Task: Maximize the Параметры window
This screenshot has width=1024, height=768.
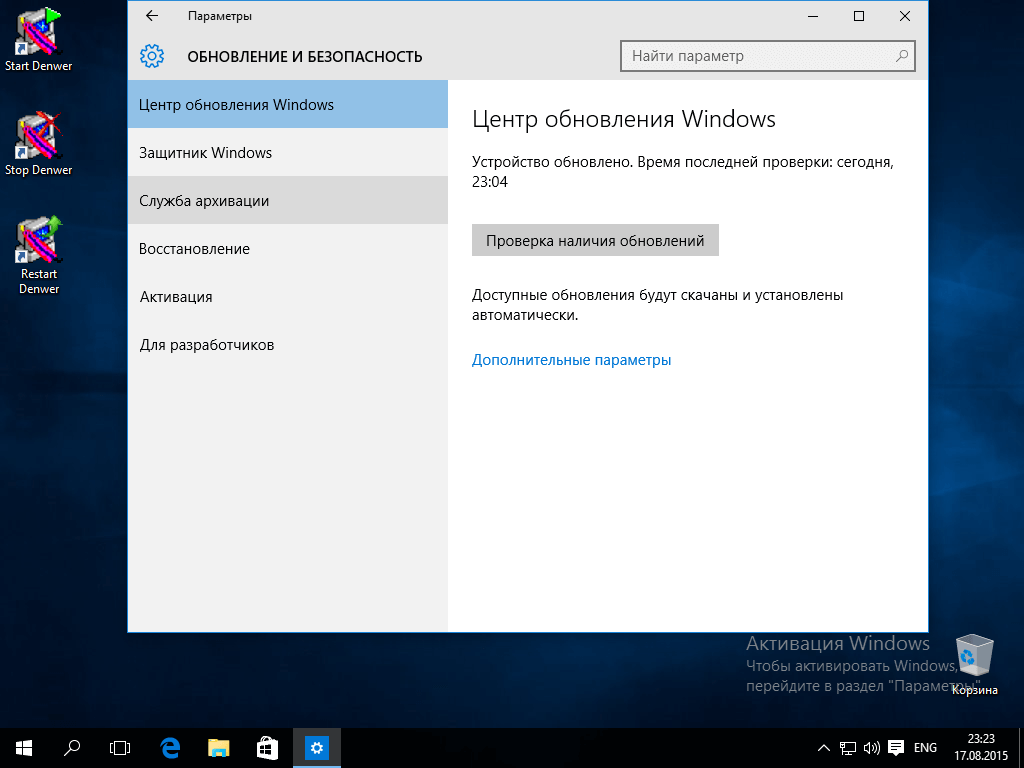Action: click(859, 16)
